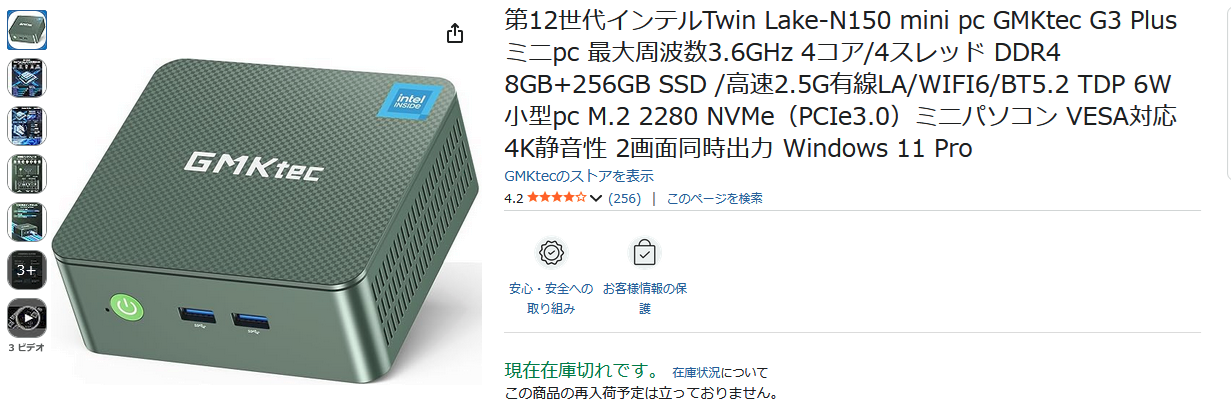Open the (256) customer reviews link
The width and height of the screenshot is (1231, 412).
pos(624,198)
